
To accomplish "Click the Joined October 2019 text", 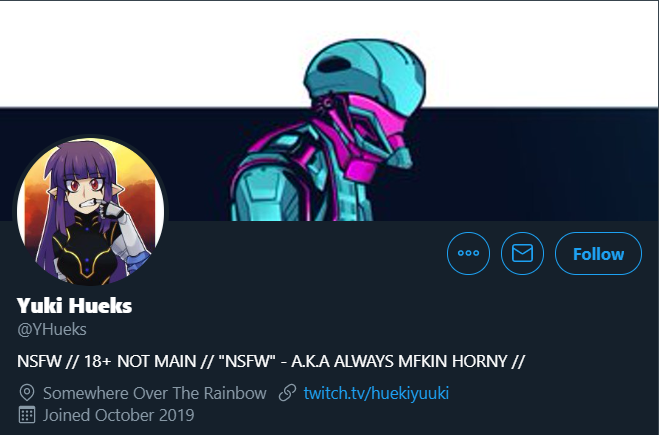I will coord(119,415).
